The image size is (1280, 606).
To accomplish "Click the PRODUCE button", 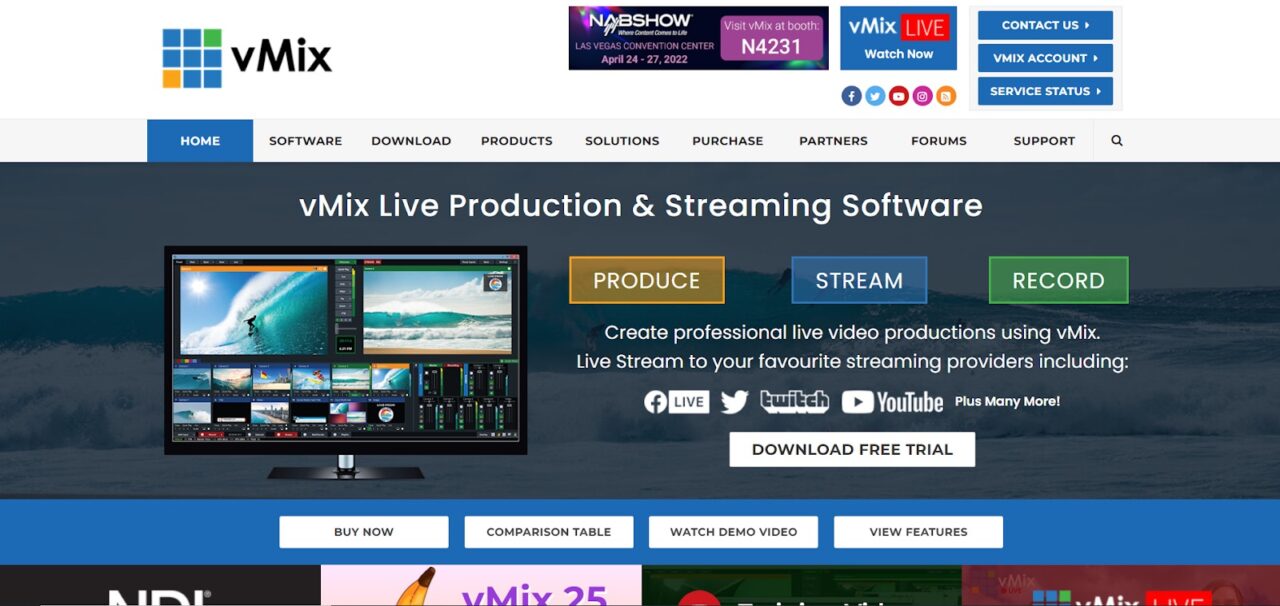I will click(x=647, y=280).
